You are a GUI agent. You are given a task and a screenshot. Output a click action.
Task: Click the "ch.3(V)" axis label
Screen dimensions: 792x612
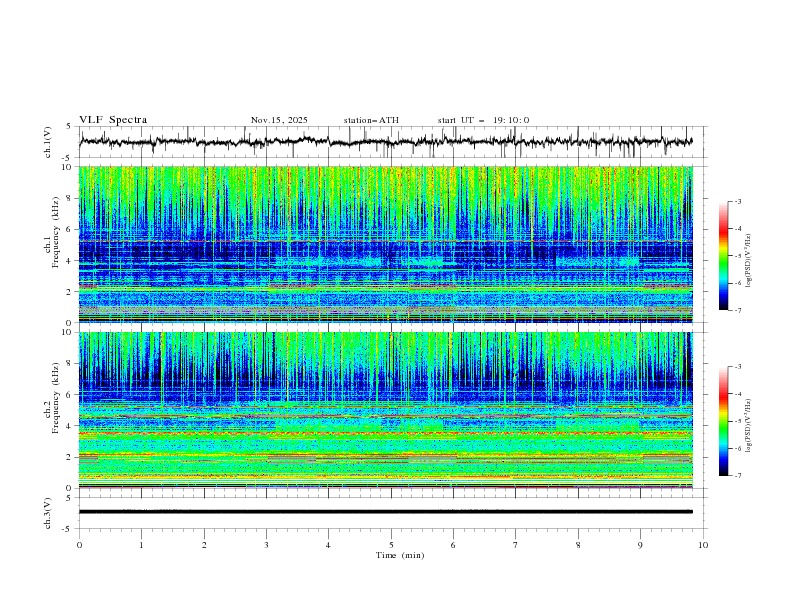click(x=48, y=513)
